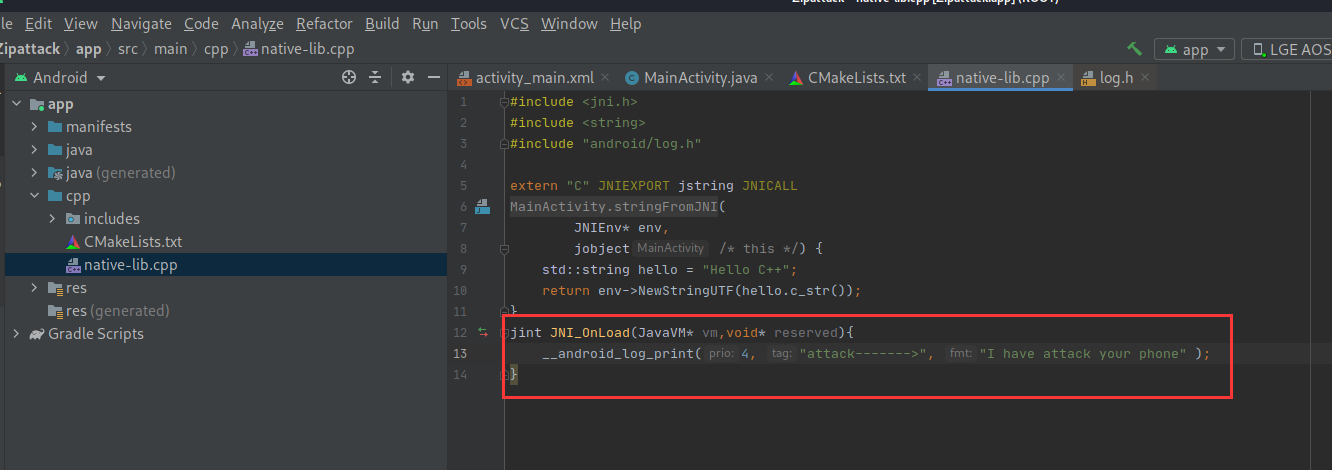1332x470 pixels.
Task: Select CMakeLists.txt in the project tree
Action: coord(133,242)
